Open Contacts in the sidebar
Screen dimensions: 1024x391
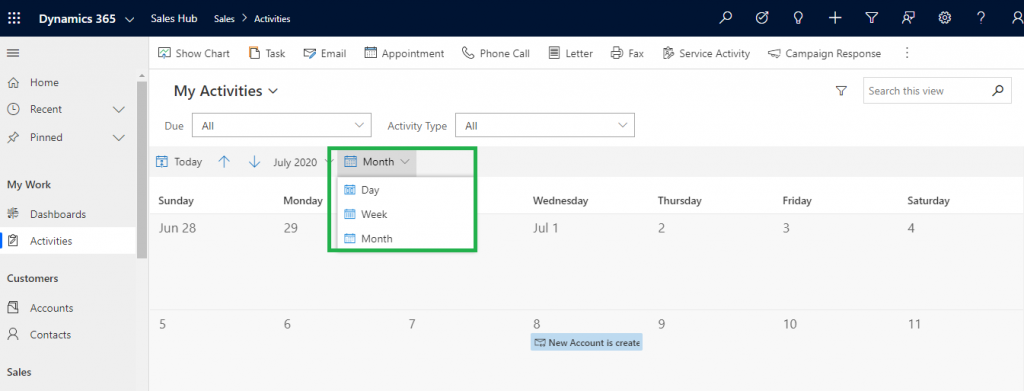click(x=50, y=334)
